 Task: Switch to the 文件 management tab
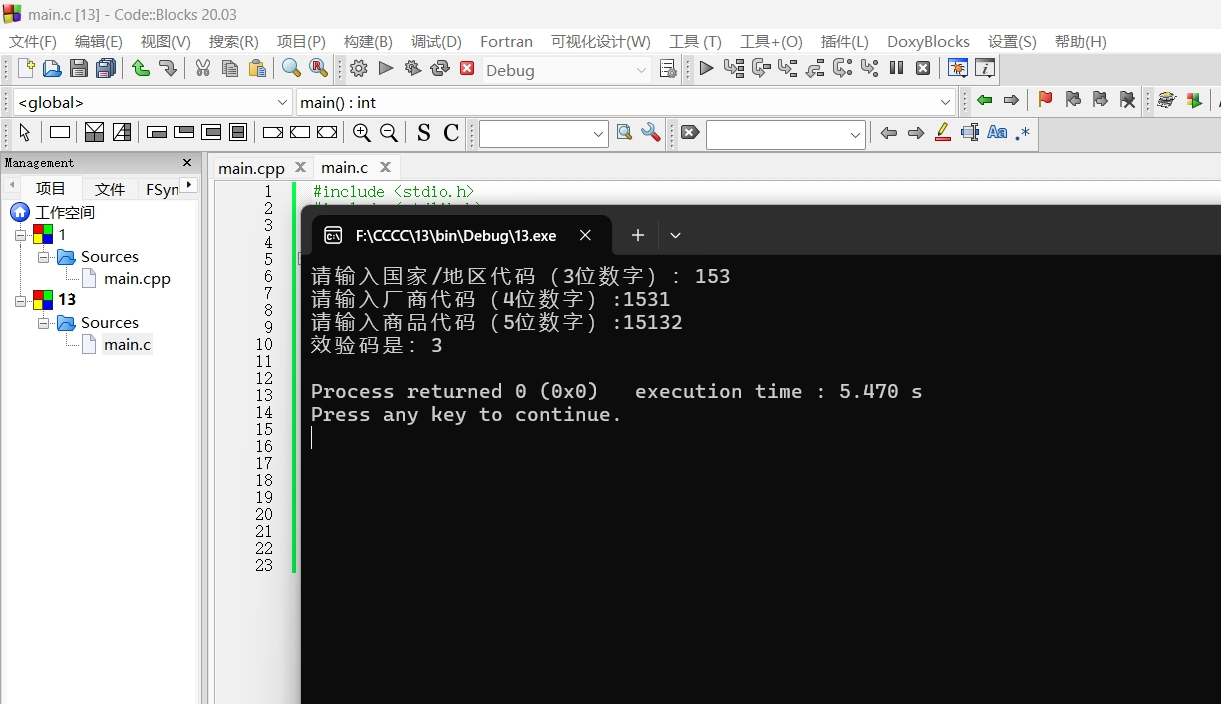click(110, 188)
